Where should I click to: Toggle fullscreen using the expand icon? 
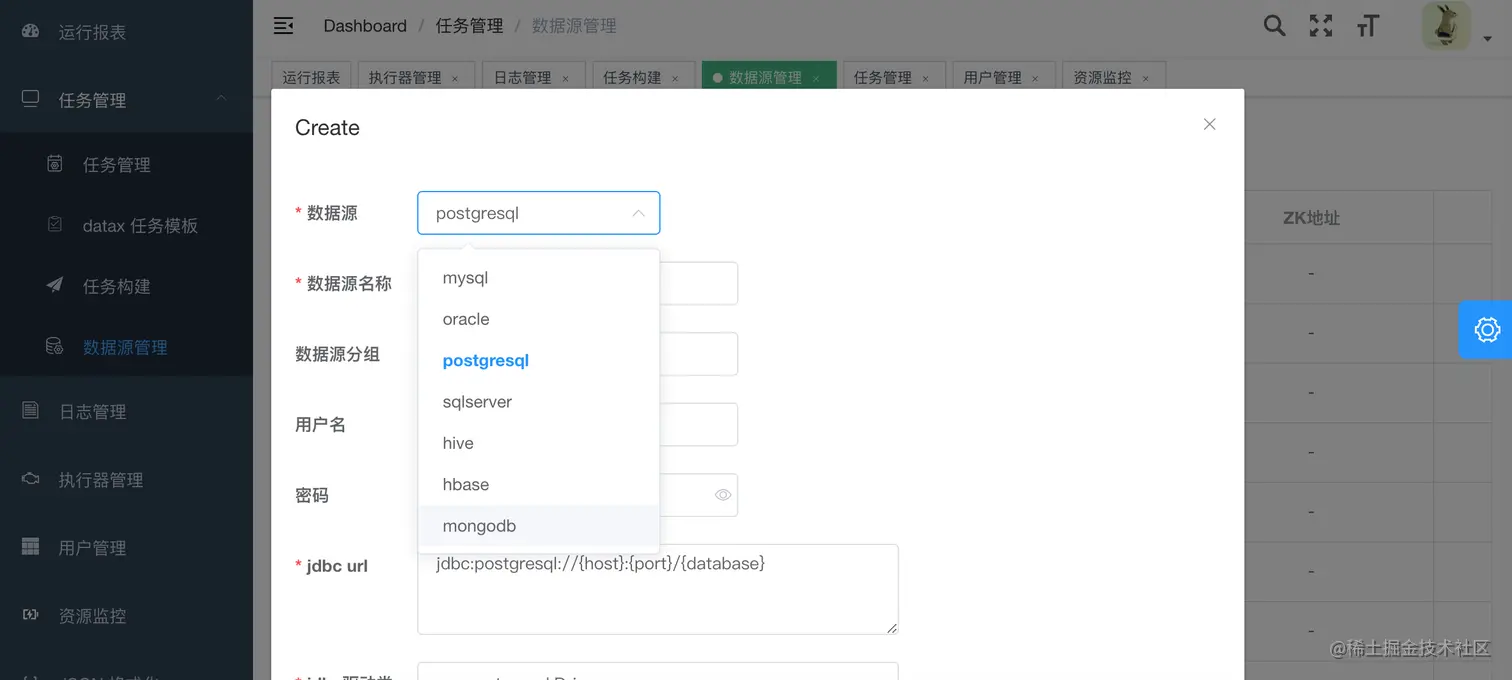1320,26
